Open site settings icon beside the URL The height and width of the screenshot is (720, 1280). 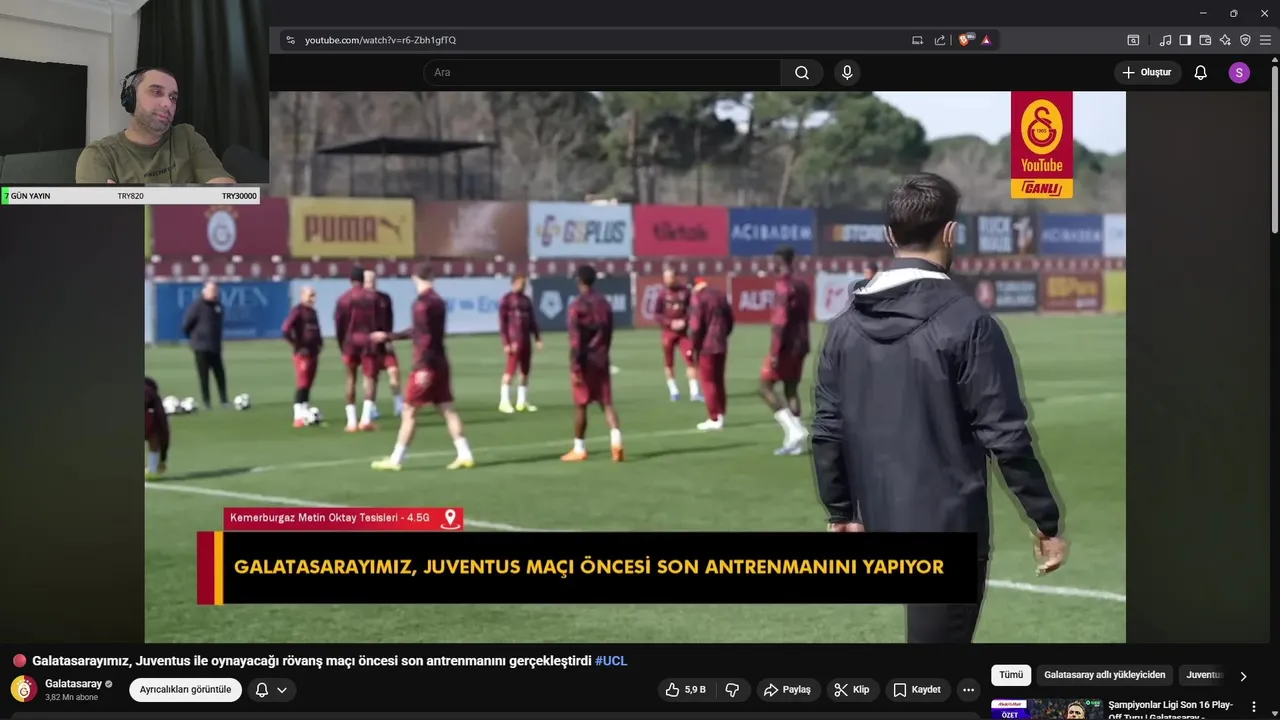290,40
